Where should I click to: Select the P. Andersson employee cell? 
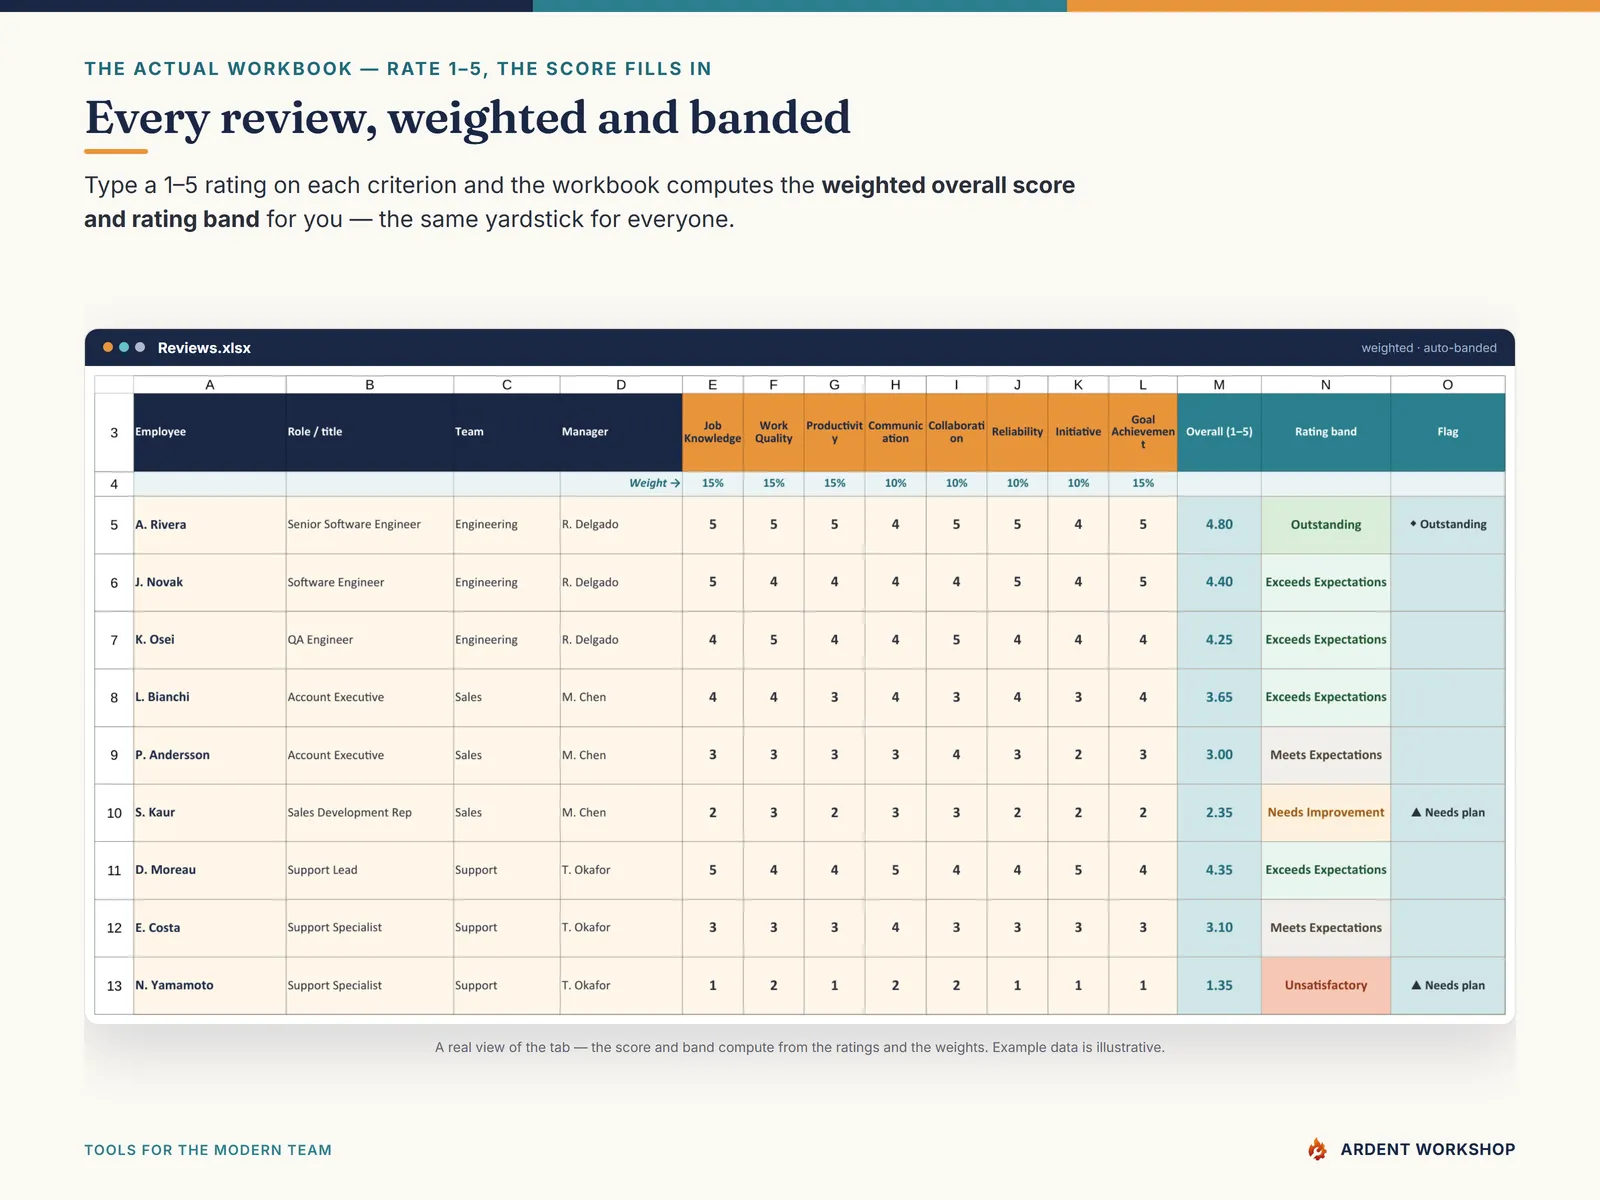click(x=210, y=755)
